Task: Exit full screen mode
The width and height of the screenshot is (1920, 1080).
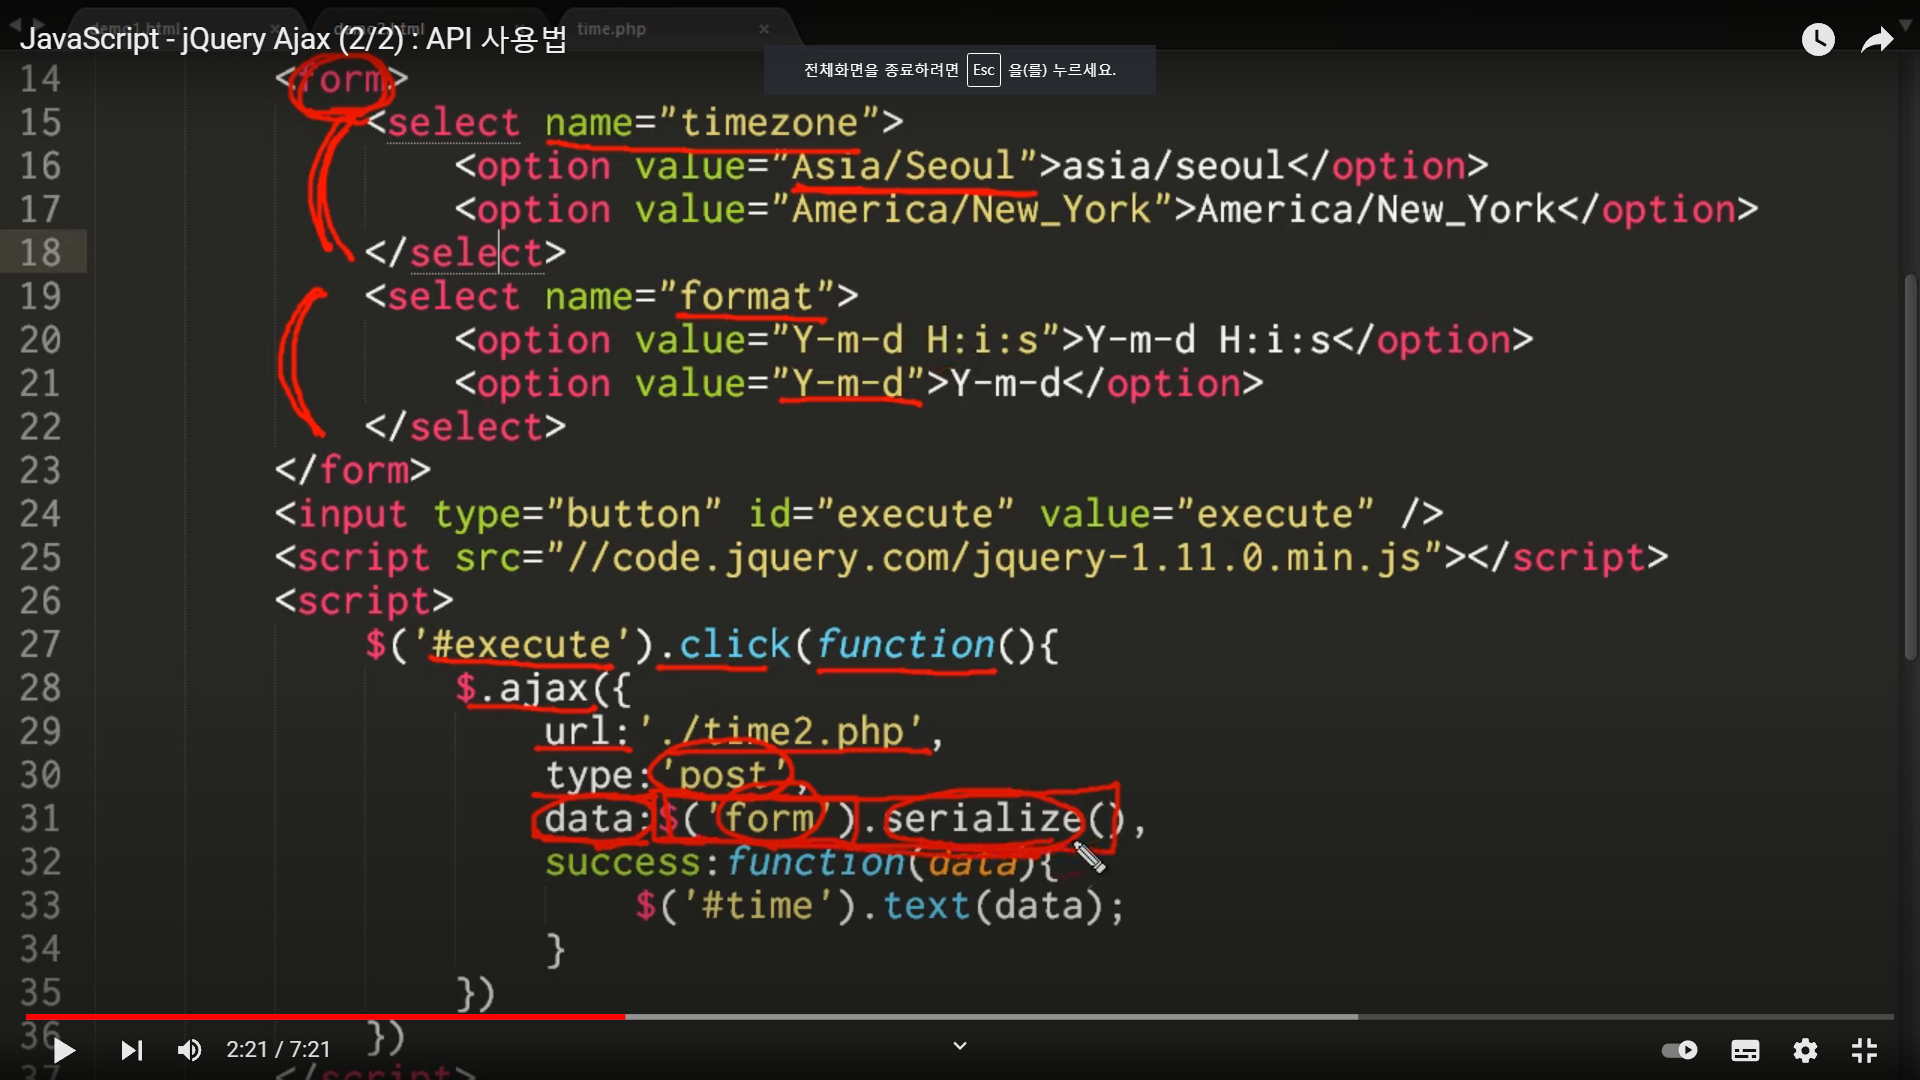Action: point(1864,1050)
